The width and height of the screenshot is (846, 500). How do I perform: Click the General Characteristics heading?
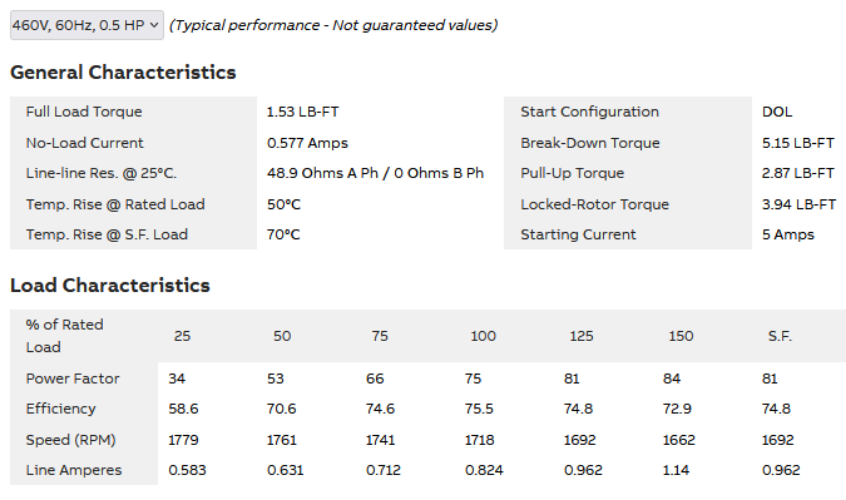[x=123, y=73]
